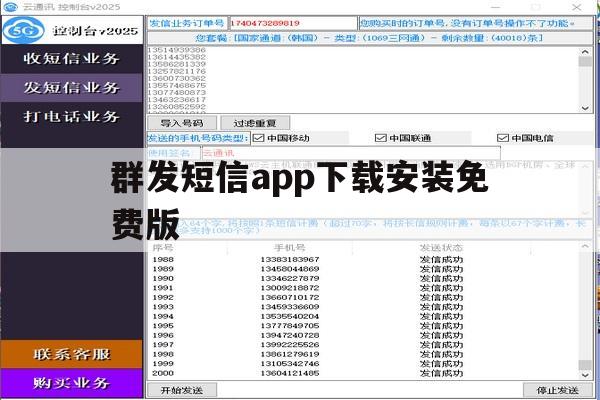Open 收短信业务 section

(x=71, y=59)
